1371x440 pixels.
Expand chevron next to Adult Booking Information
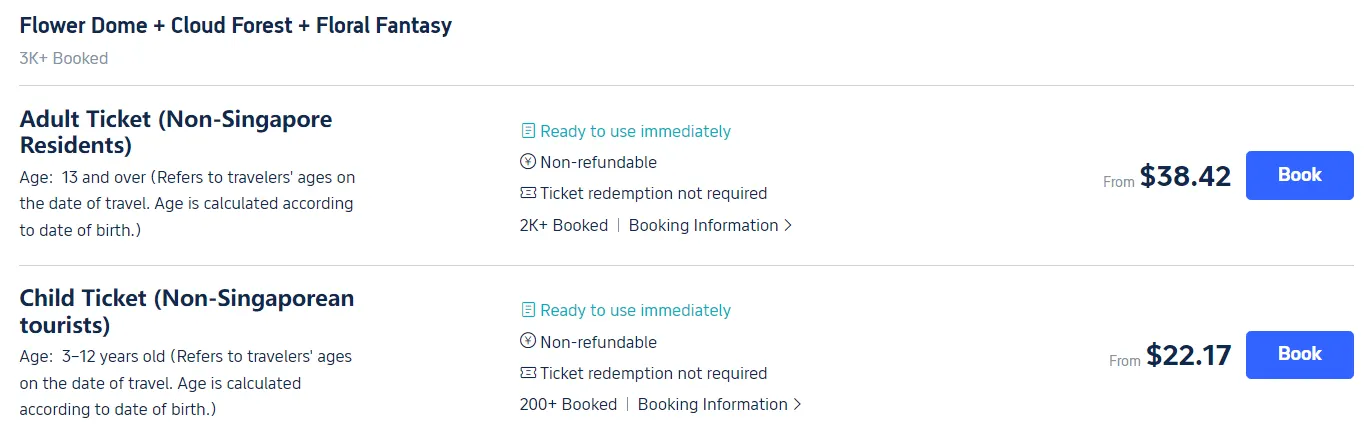point(788,225)
